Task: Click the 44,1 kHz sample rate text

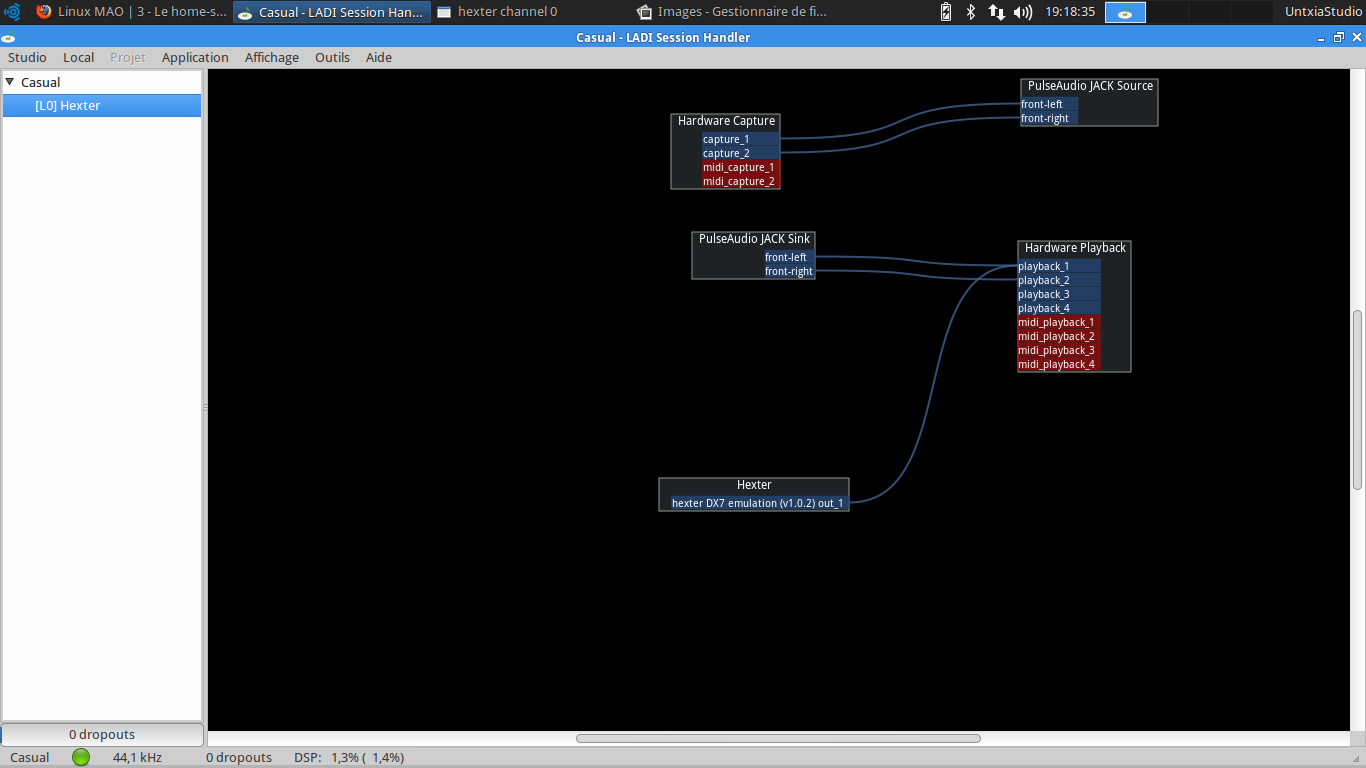Action: coord(137,757)
